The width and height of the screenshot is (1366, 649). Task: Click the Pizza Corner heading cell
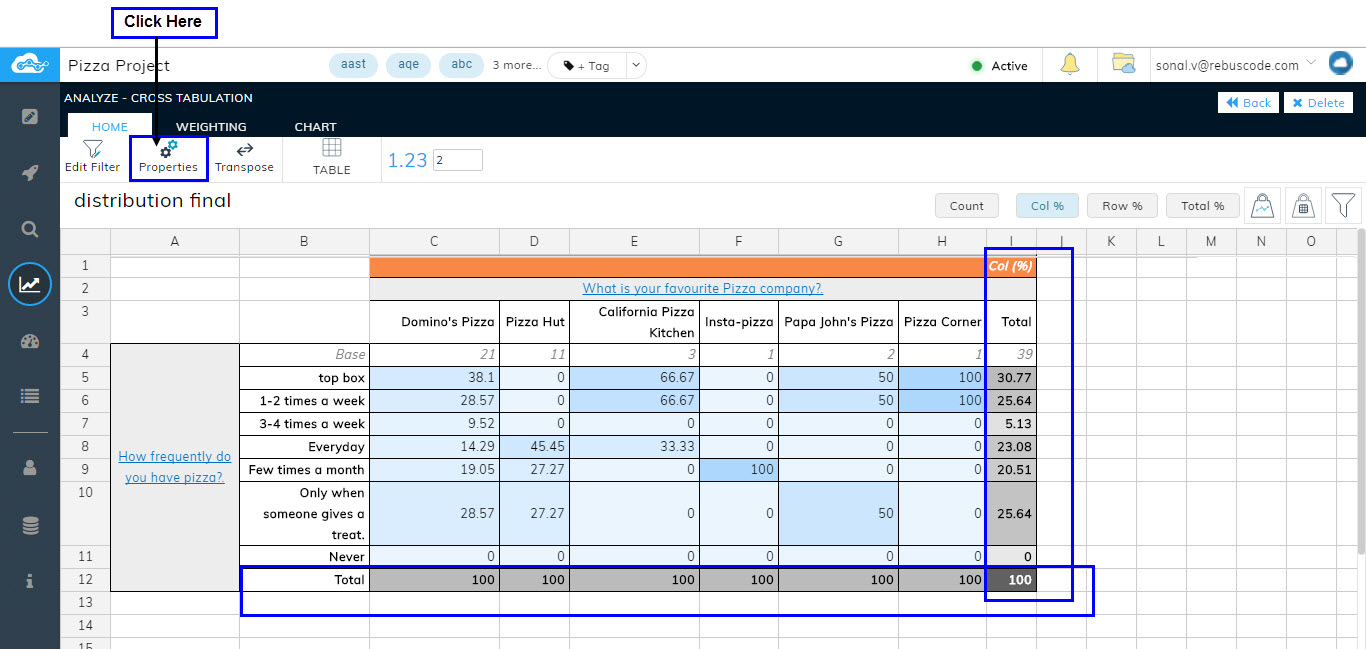pos(942,322)
